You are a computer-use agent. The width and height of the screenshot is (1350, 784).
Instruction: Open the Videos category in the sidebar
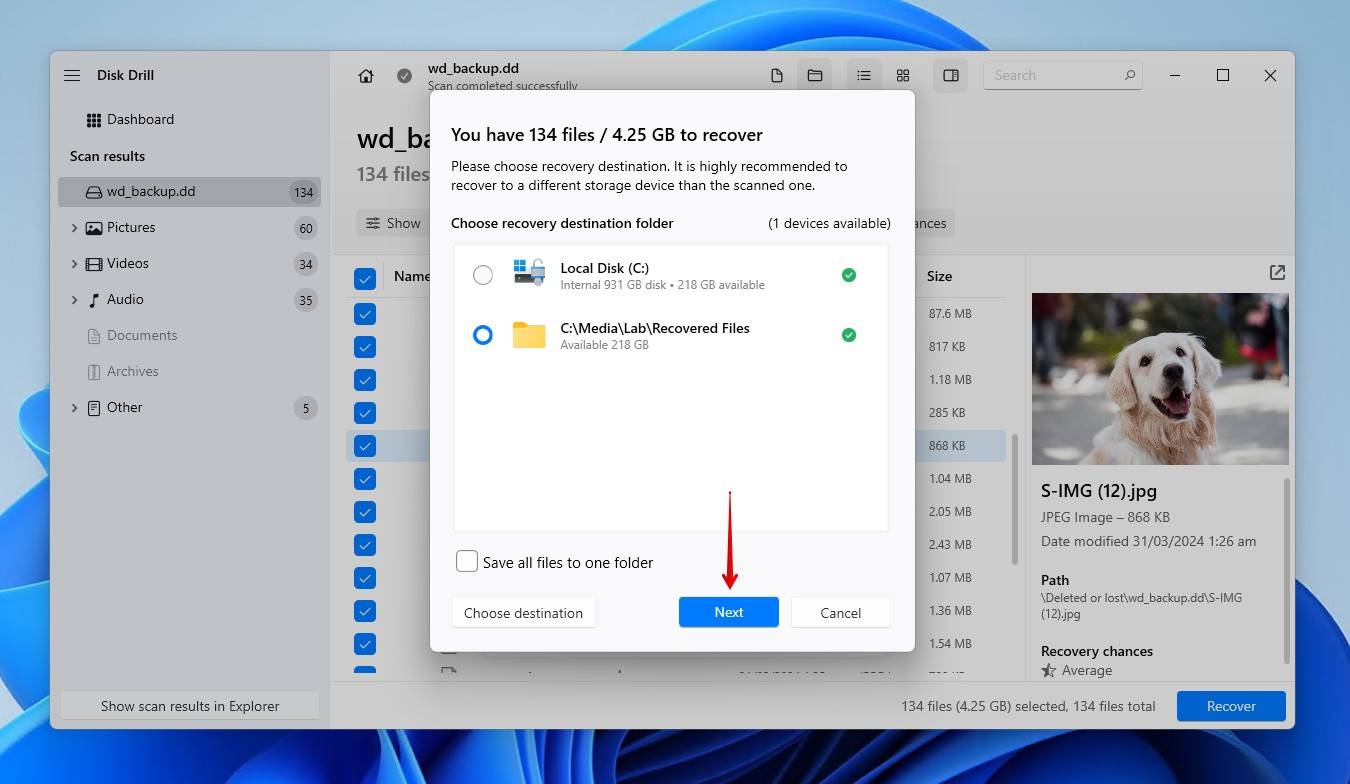click(x=128, y=263)
